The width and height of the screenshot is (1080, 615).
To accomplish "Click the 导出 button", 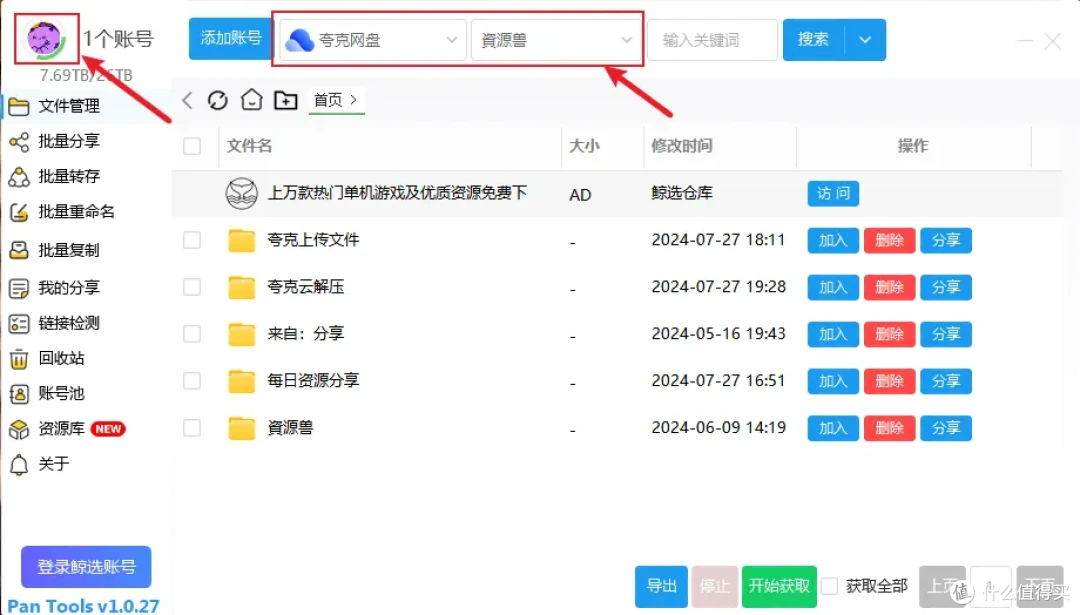I will (x=661, y=586).
